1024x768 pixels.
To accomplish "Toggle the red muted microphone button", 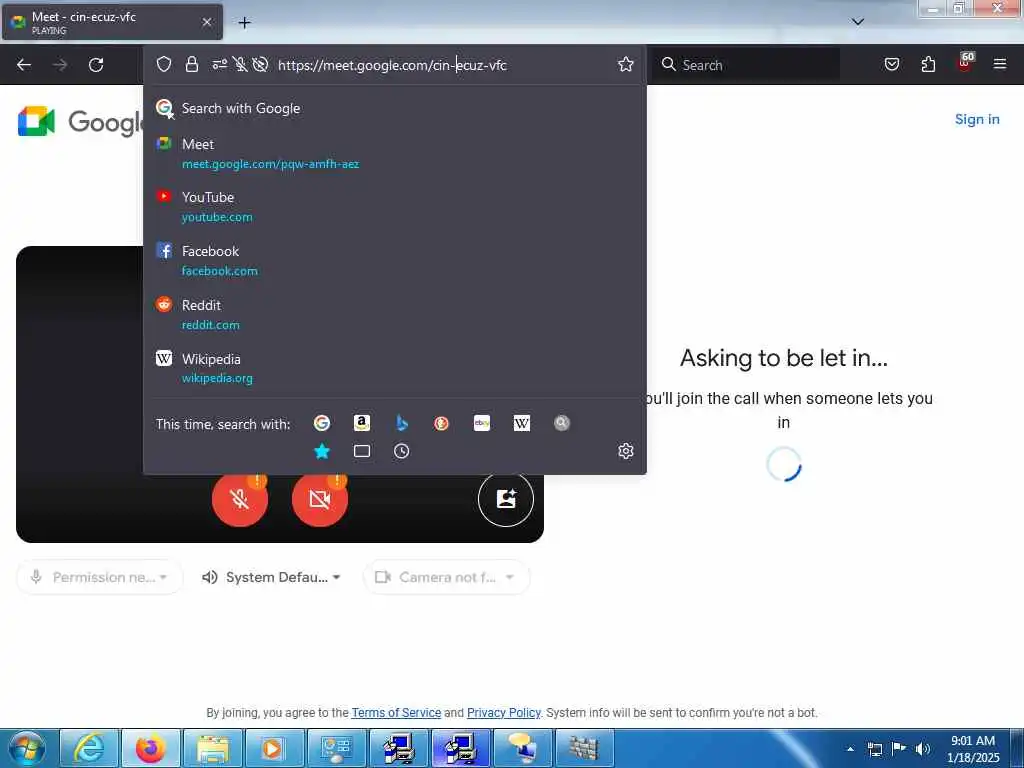I will (x=240, y=499).
